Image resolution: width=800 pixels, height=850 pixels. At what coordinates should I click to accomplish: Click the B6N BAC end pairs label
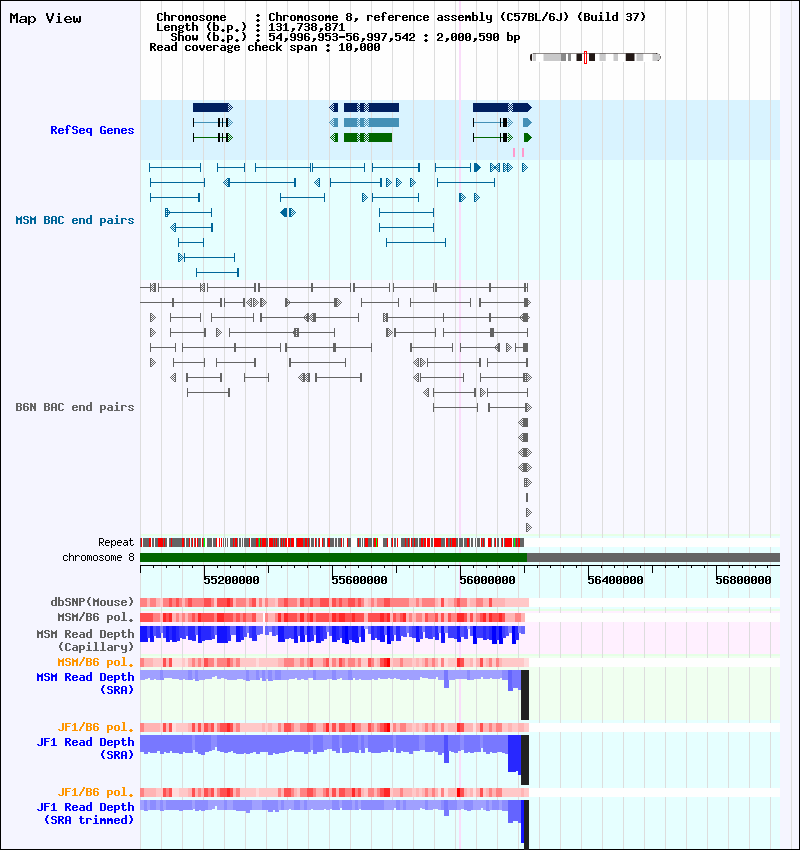[75, 407]
